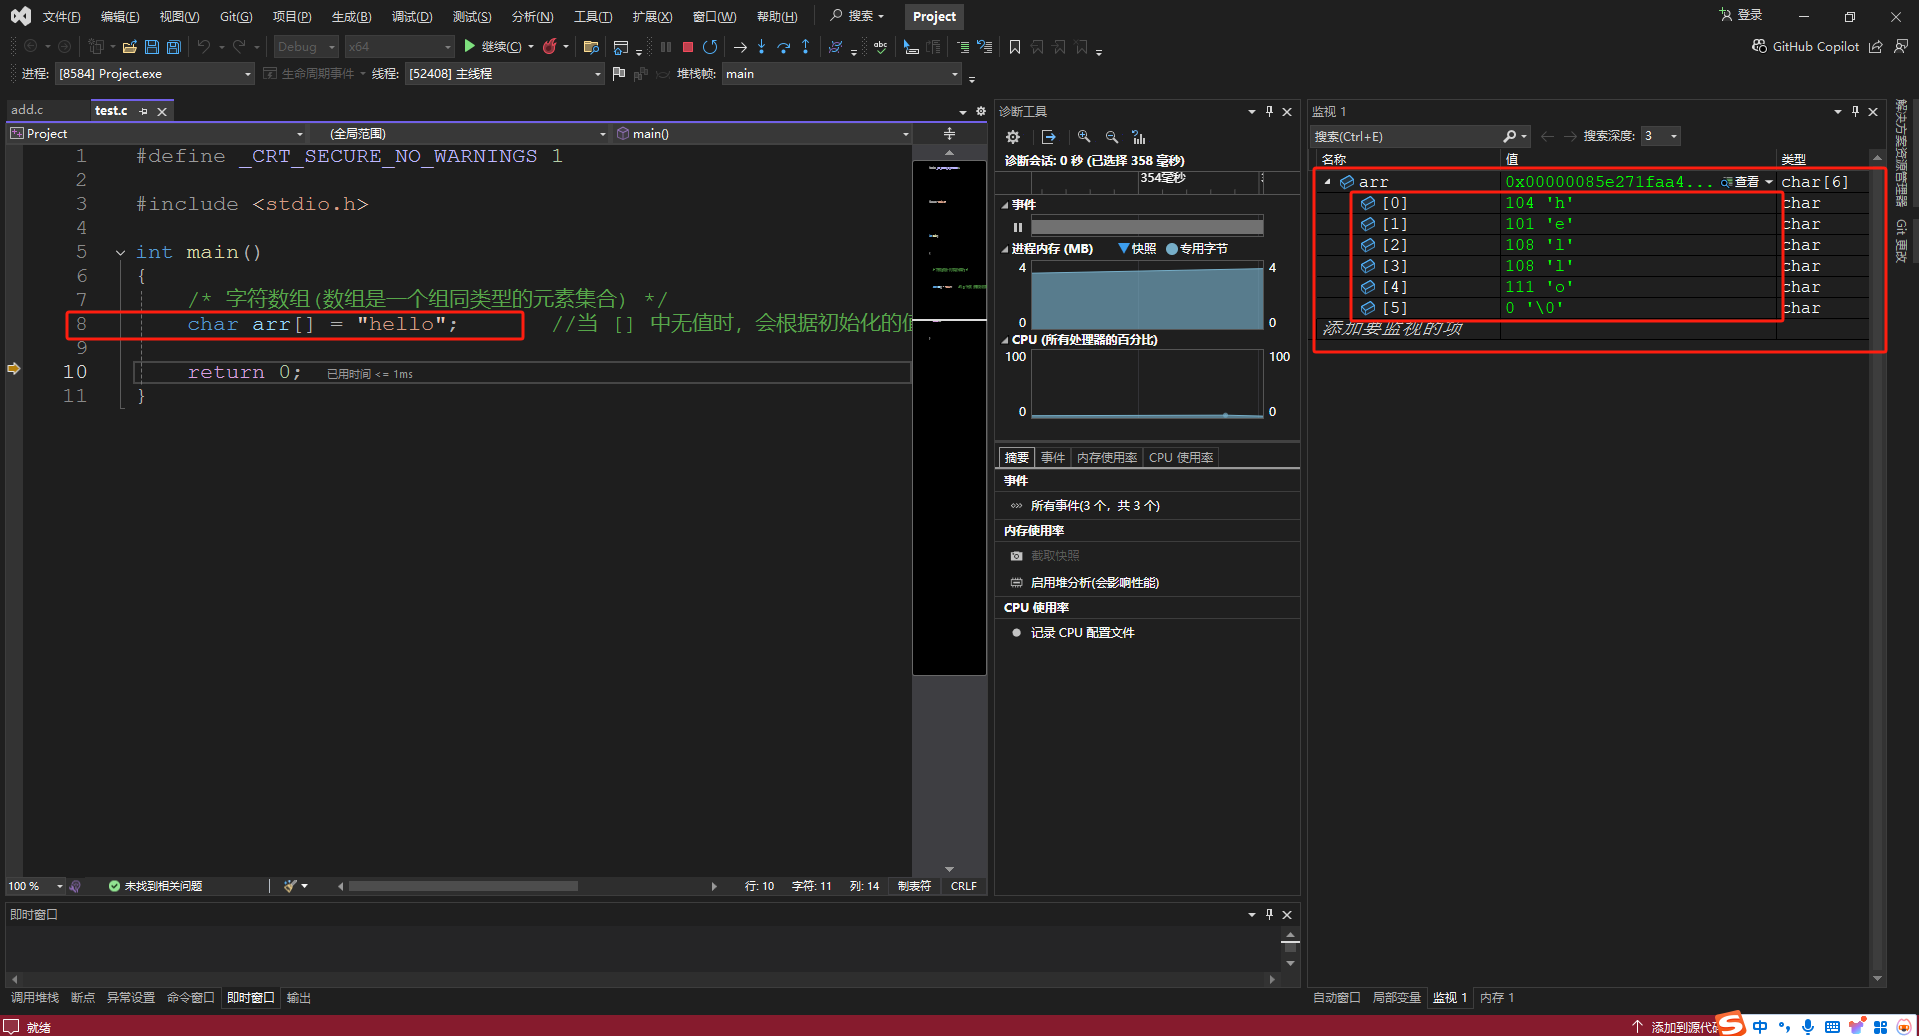The height and width of the screenshot is (1036, 1919).
Task: Click the take snapshot camera icon
Action: (1016, 556)
